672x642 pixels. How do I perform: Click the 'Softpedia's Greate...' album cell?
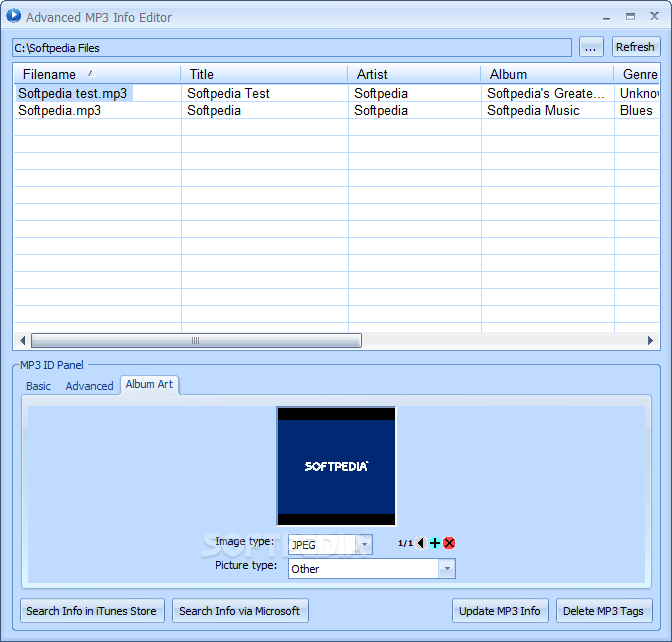pos(546,93)
